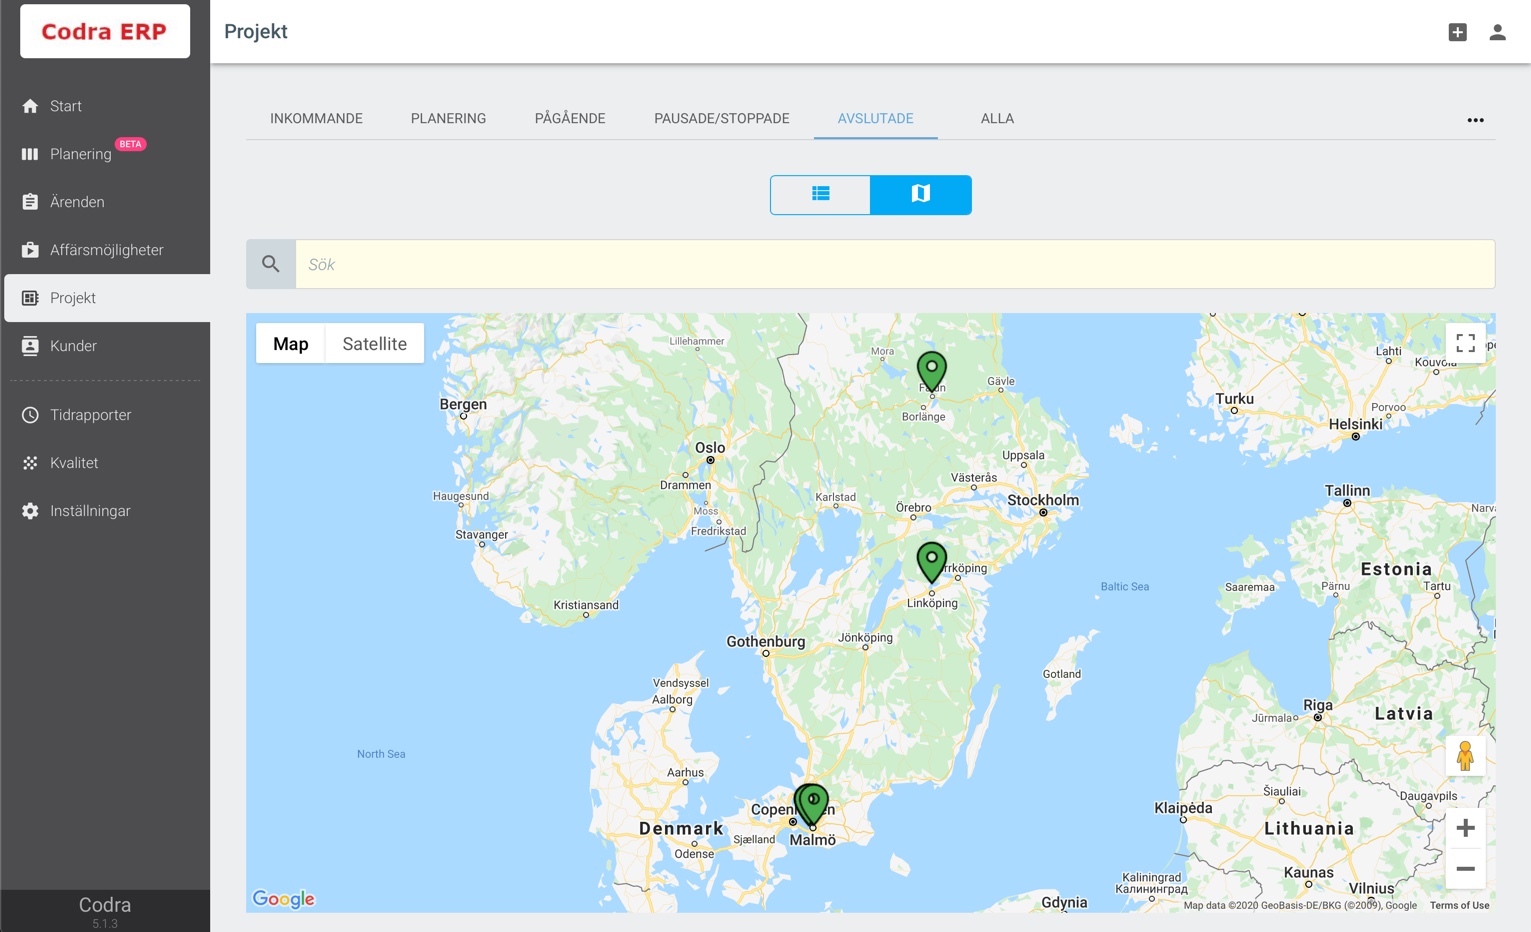Click the add new plus icon in the header
Viewport: 1531px width, 932px height.
coord(1458,32)
